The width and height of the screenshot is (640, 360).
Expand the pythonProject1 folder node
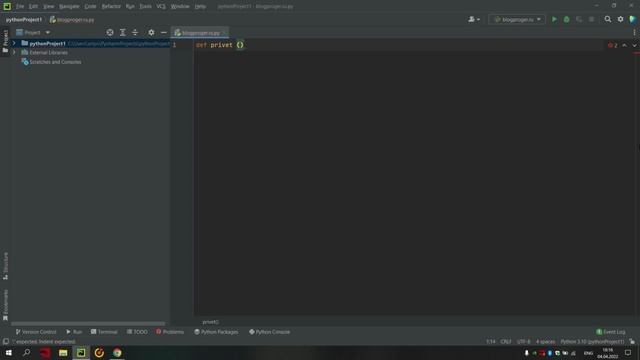(14, 43)
